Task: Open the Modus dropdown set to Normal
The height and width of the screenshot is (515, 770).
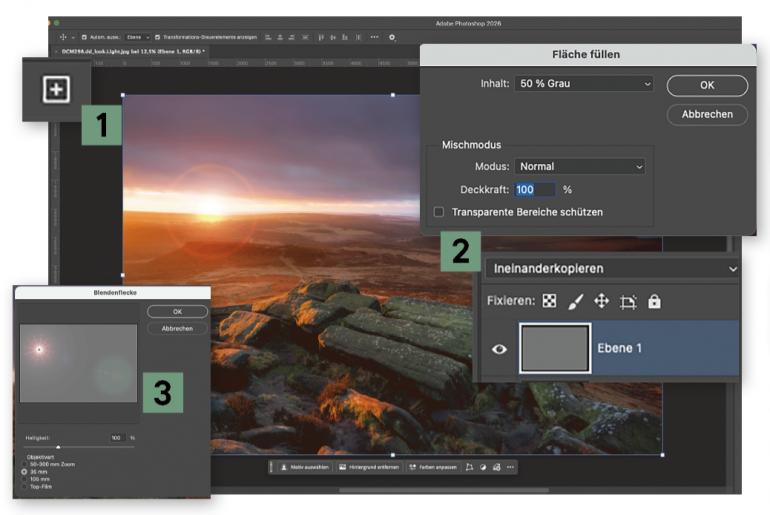Action: (x=580, y=166)
